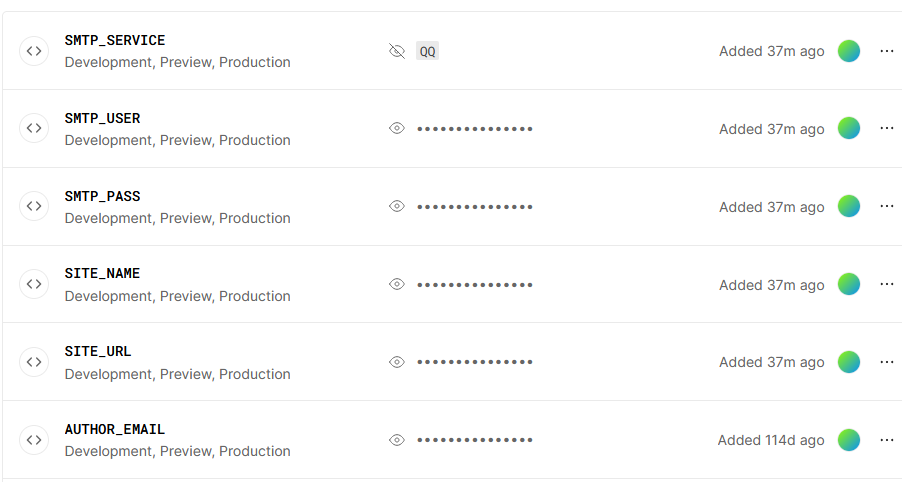Click the QQ value of SMTP_SERVICE
902x482 pixels.
coord(427,51)
